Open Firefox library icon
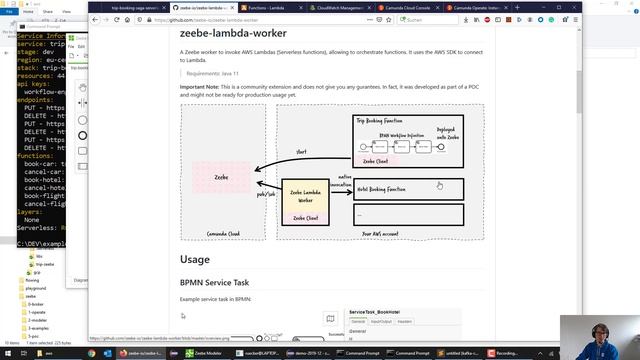 [476, 20]
